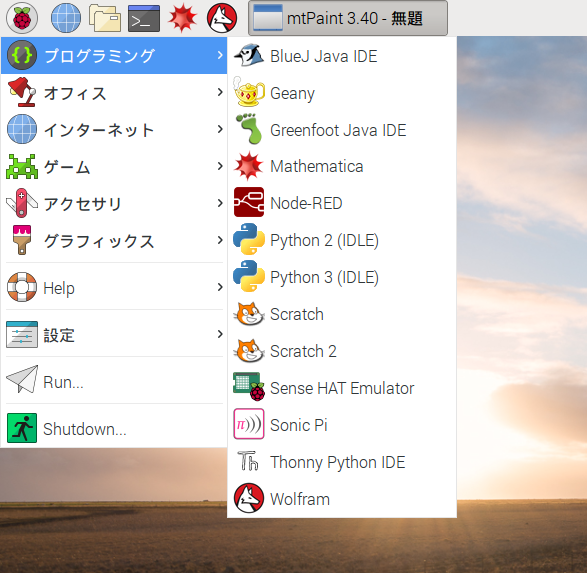
Task: Select Run... from the menu
Action: (114, 381)
